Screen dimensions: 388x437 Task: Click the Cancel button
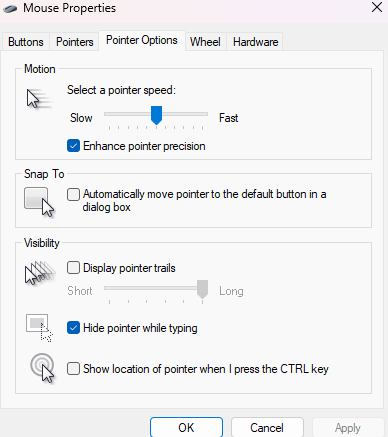coord(267,427)
